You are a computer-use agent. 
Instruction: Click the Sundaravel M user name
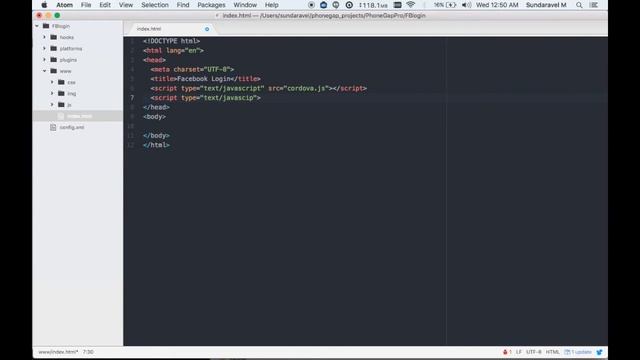546,5
